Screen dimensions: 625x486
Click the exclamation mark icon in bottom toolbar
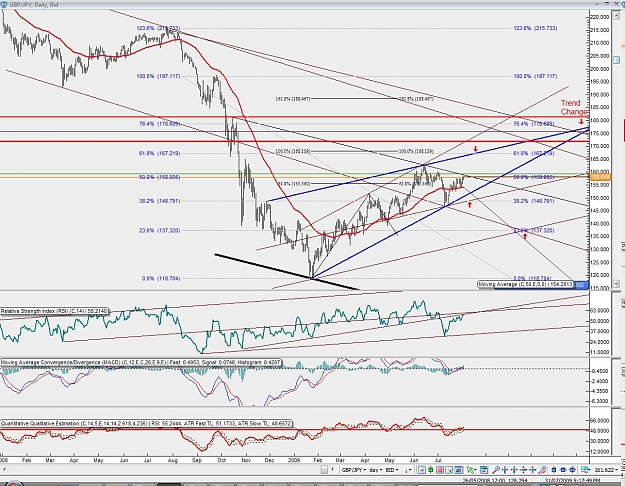pos(332,470)
